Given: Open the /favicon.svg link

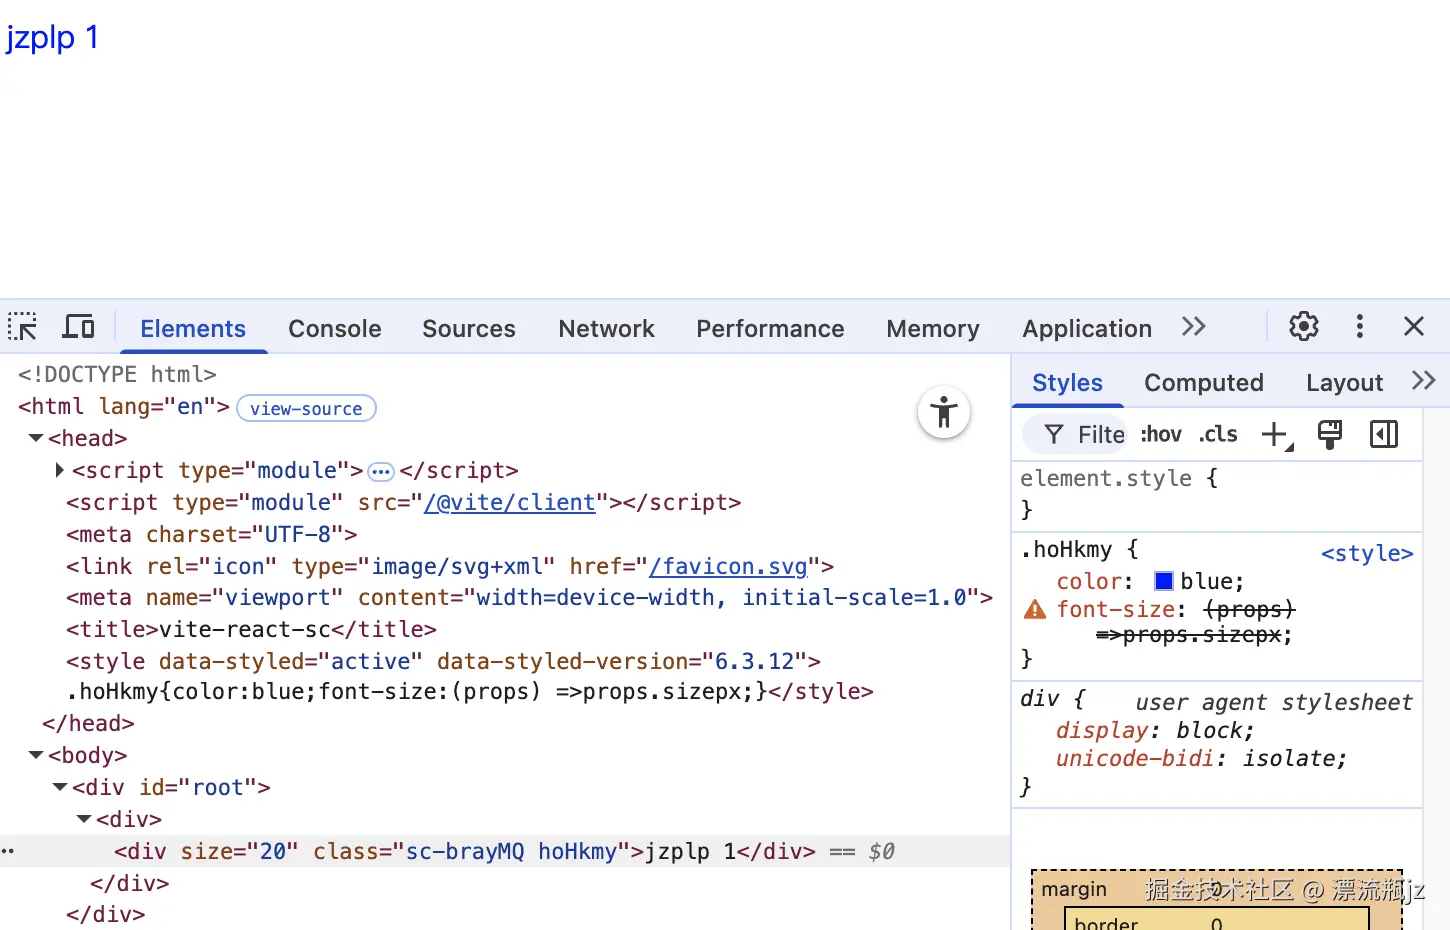Looking at the screenshot, I should click(729, 566).
